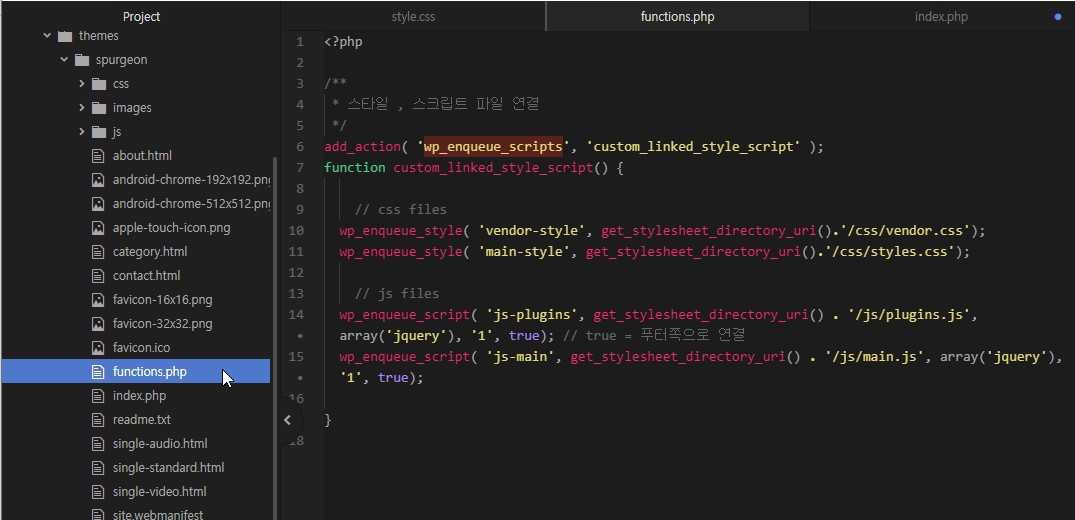The height and width of the screenshot is (520, 1075).
Task: Click the project tree vertical scrollbar
Action: [x=276, y=336]
